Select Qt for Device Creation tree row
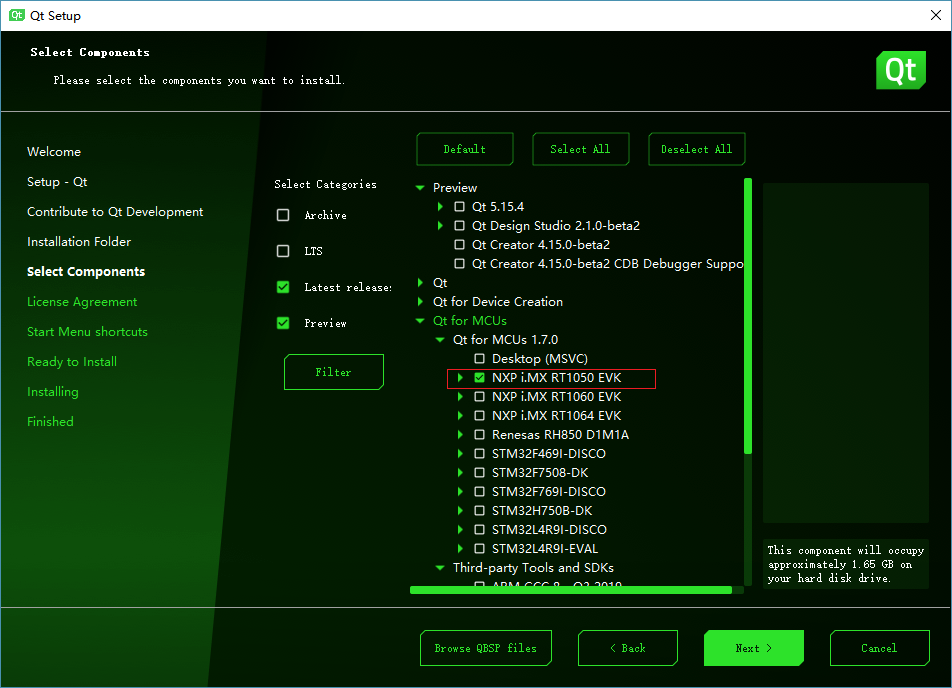 tap(498, 301)
